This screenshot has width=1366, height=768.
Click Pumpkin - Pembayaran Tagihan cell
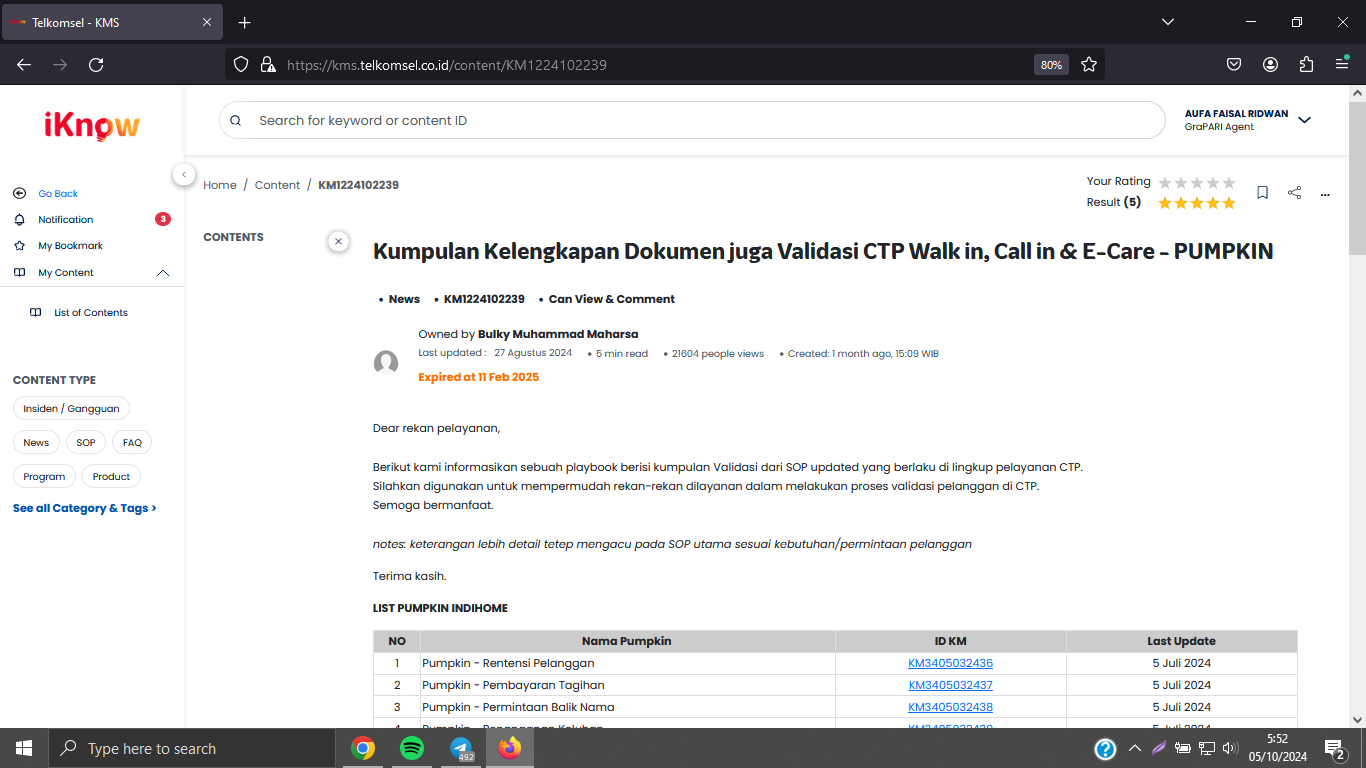click(628, 685)
